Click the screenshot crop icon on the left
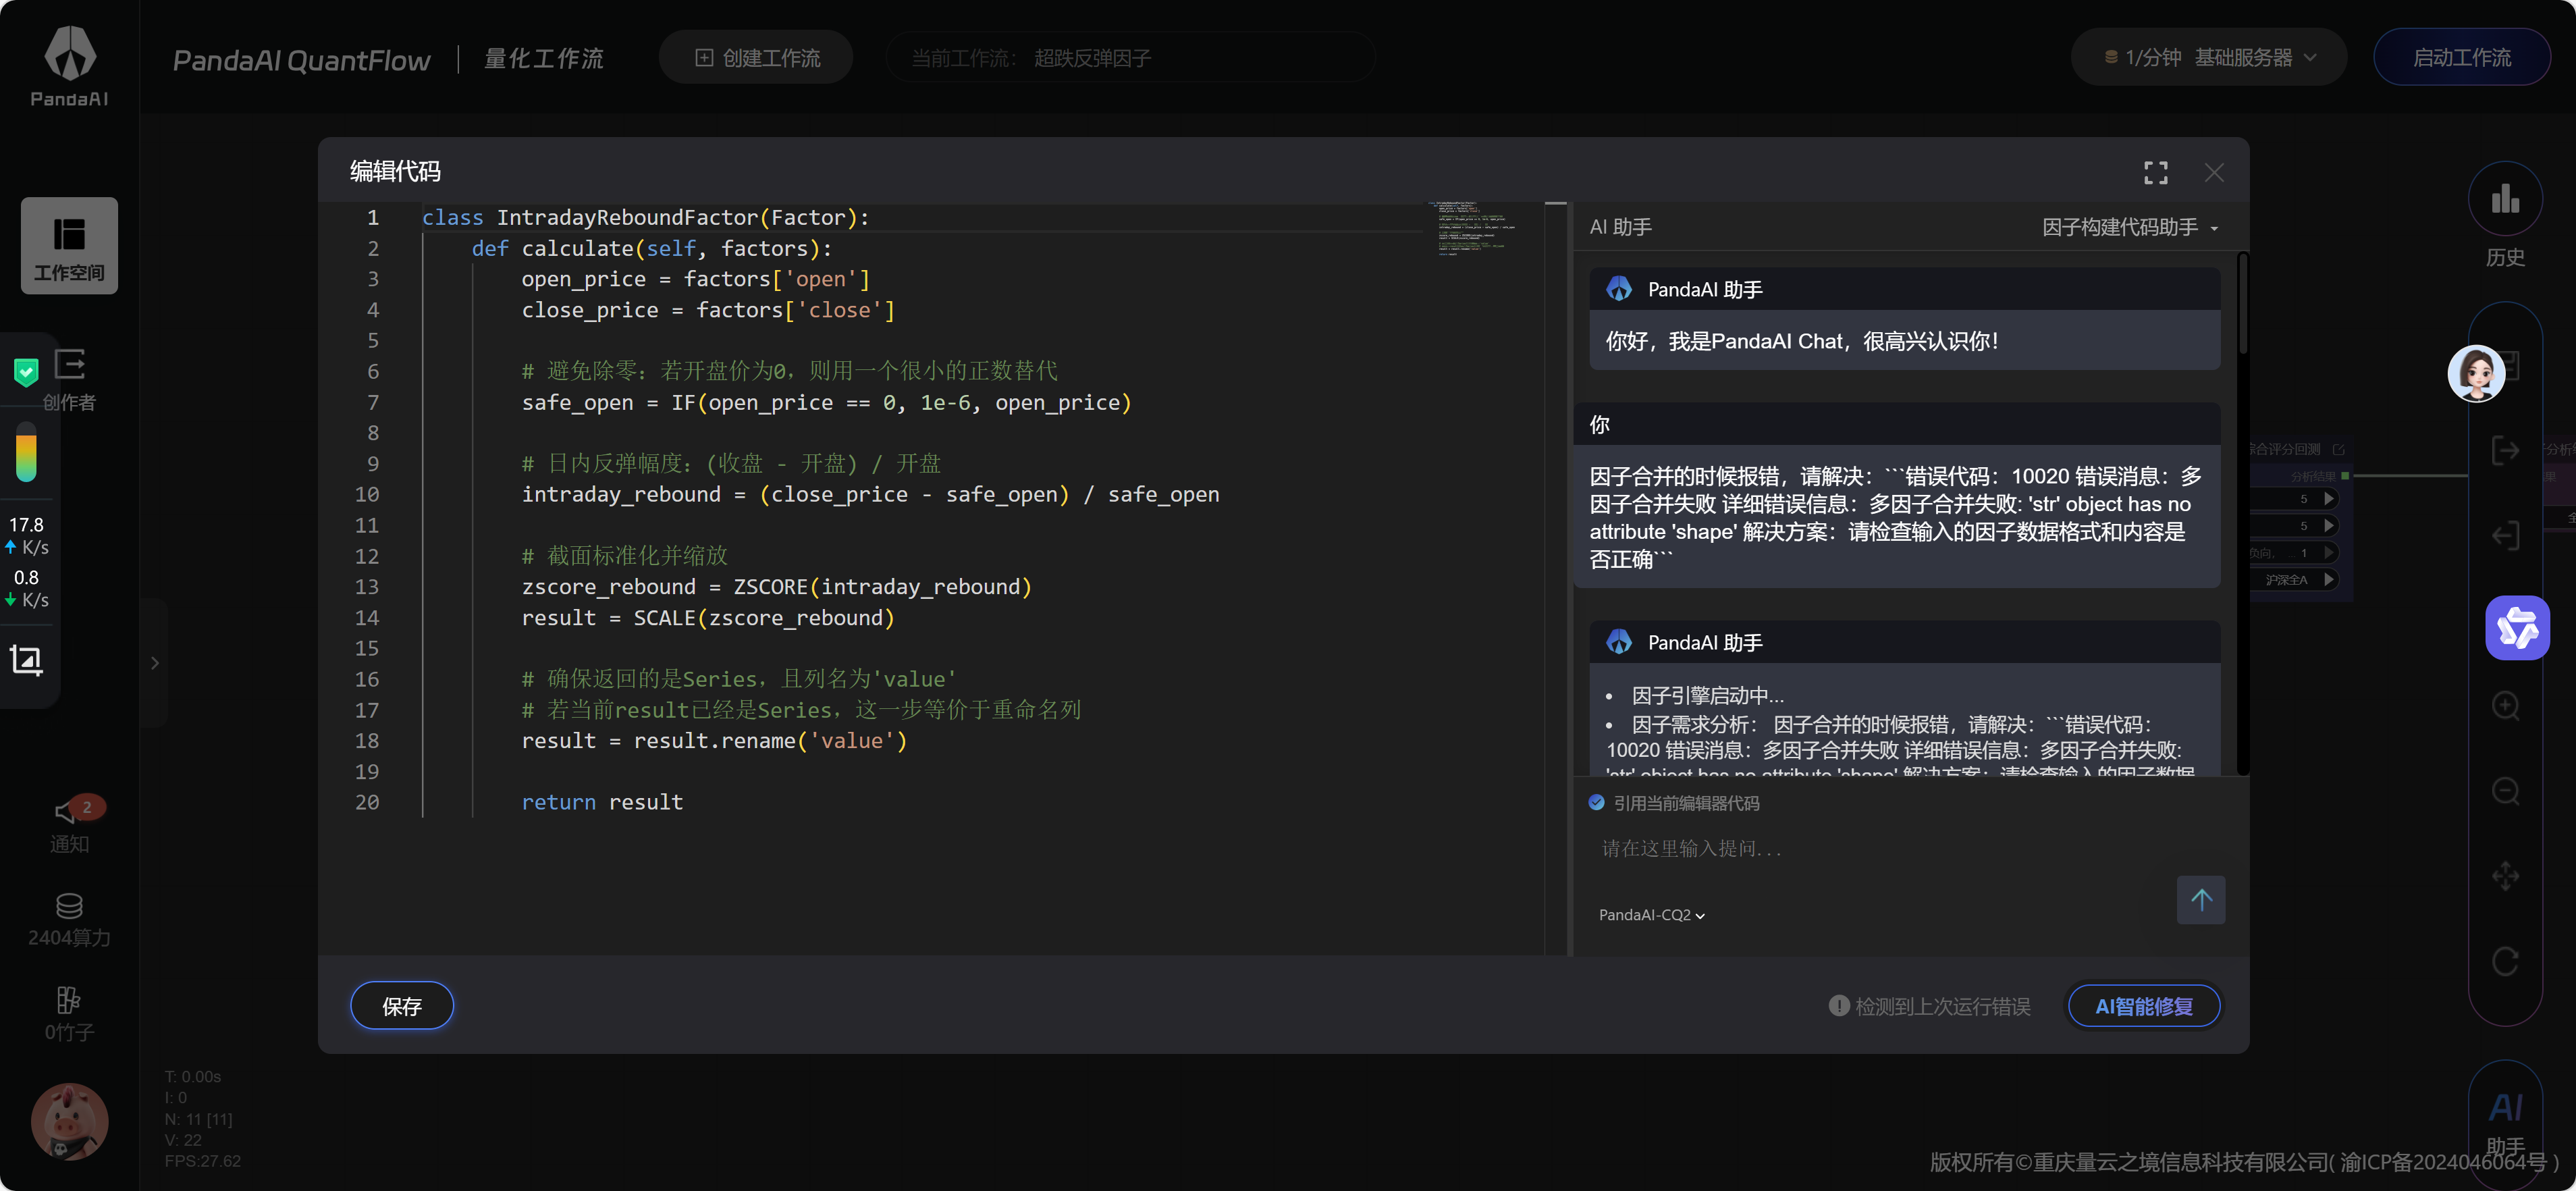 (x=26, y=660)
